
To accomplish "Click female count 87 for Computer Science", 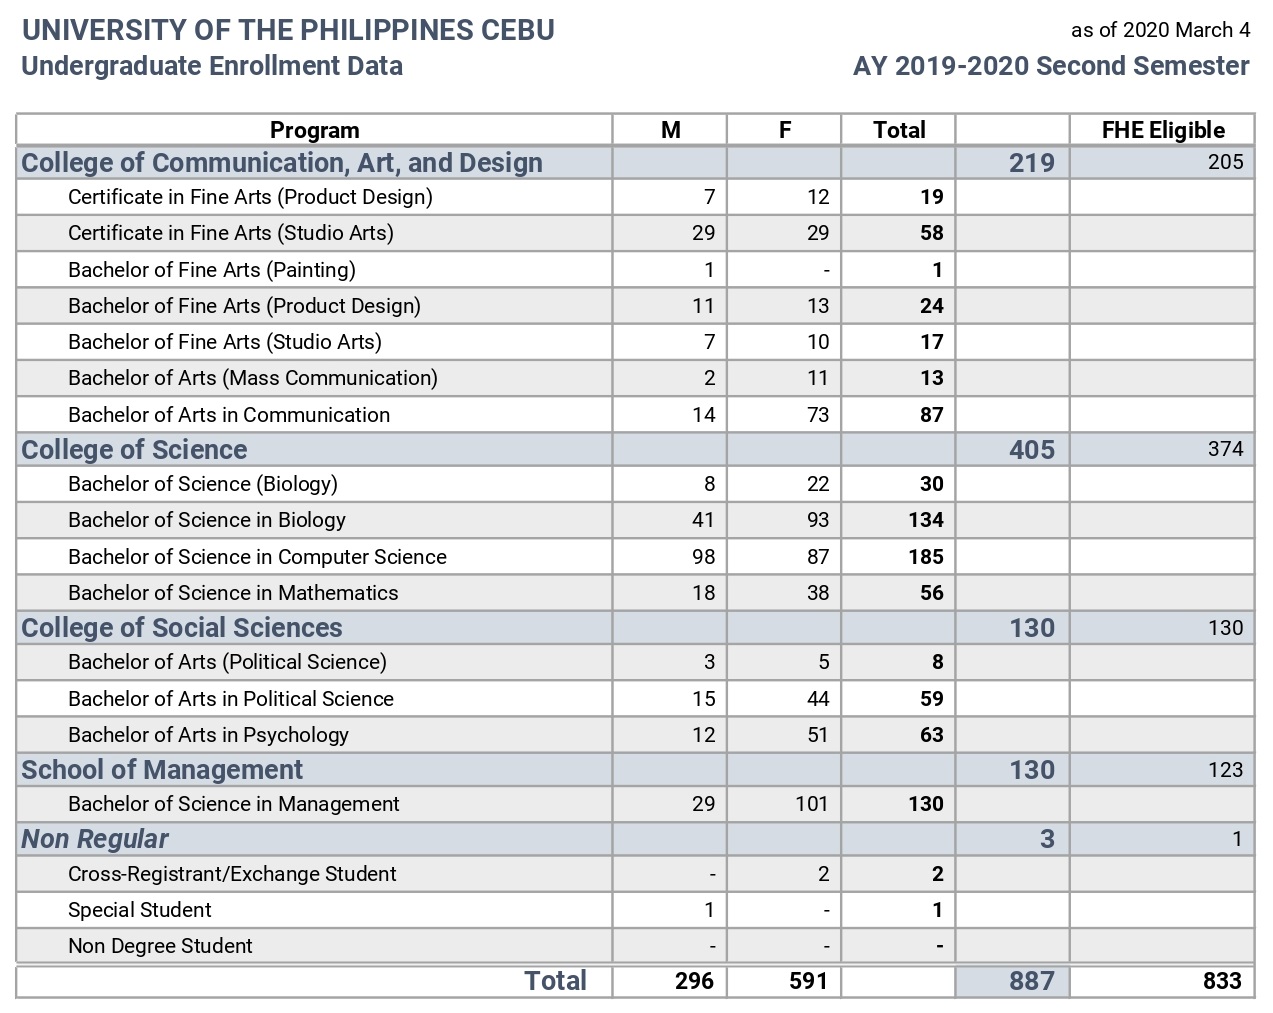I will (x=818, y=557).
